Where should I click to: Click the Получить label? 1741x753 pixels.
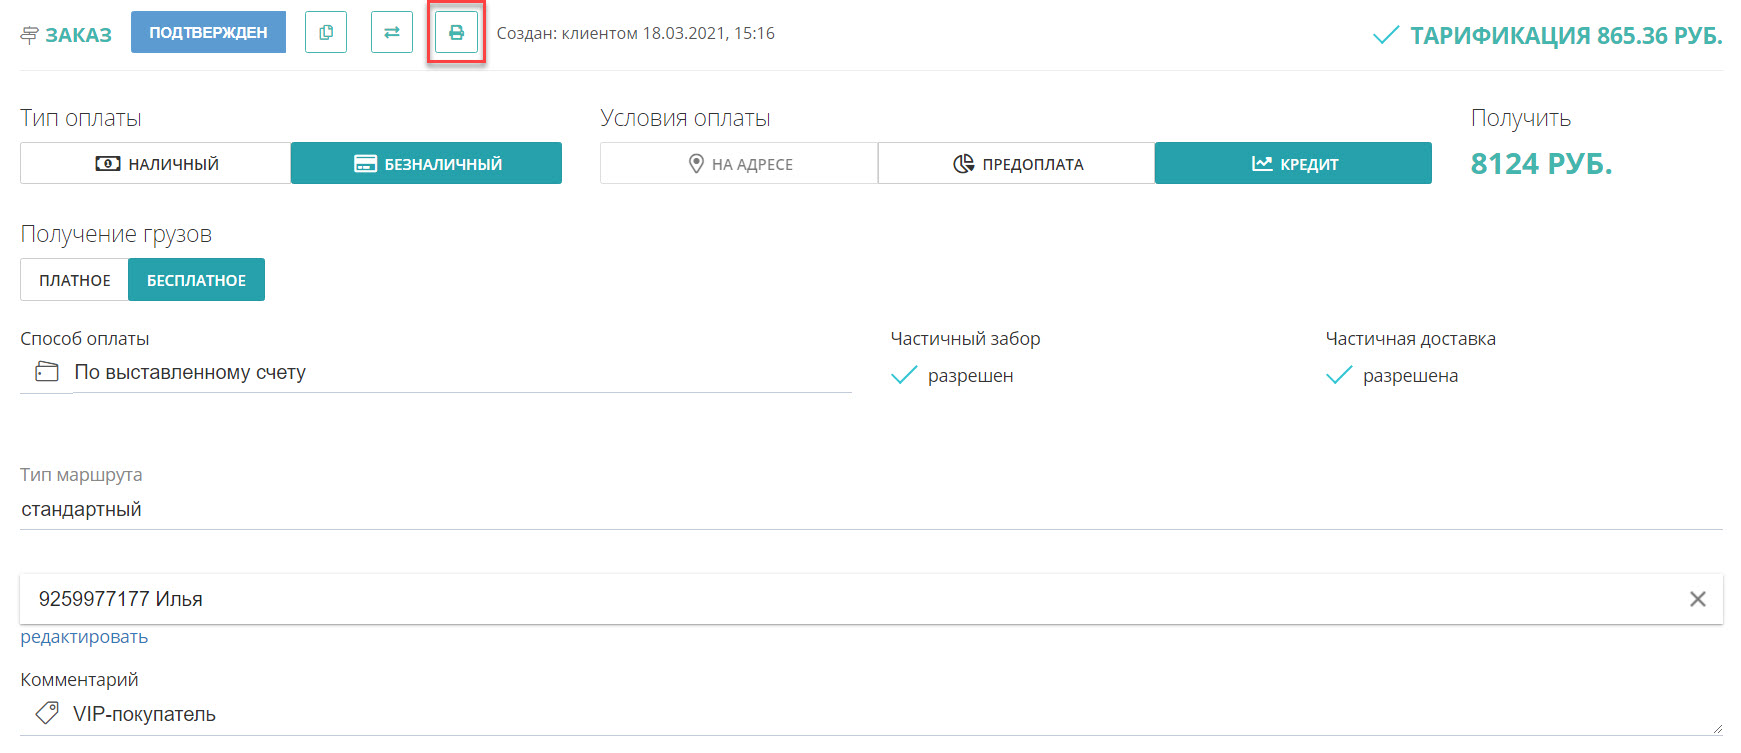tap(1521, 118)
